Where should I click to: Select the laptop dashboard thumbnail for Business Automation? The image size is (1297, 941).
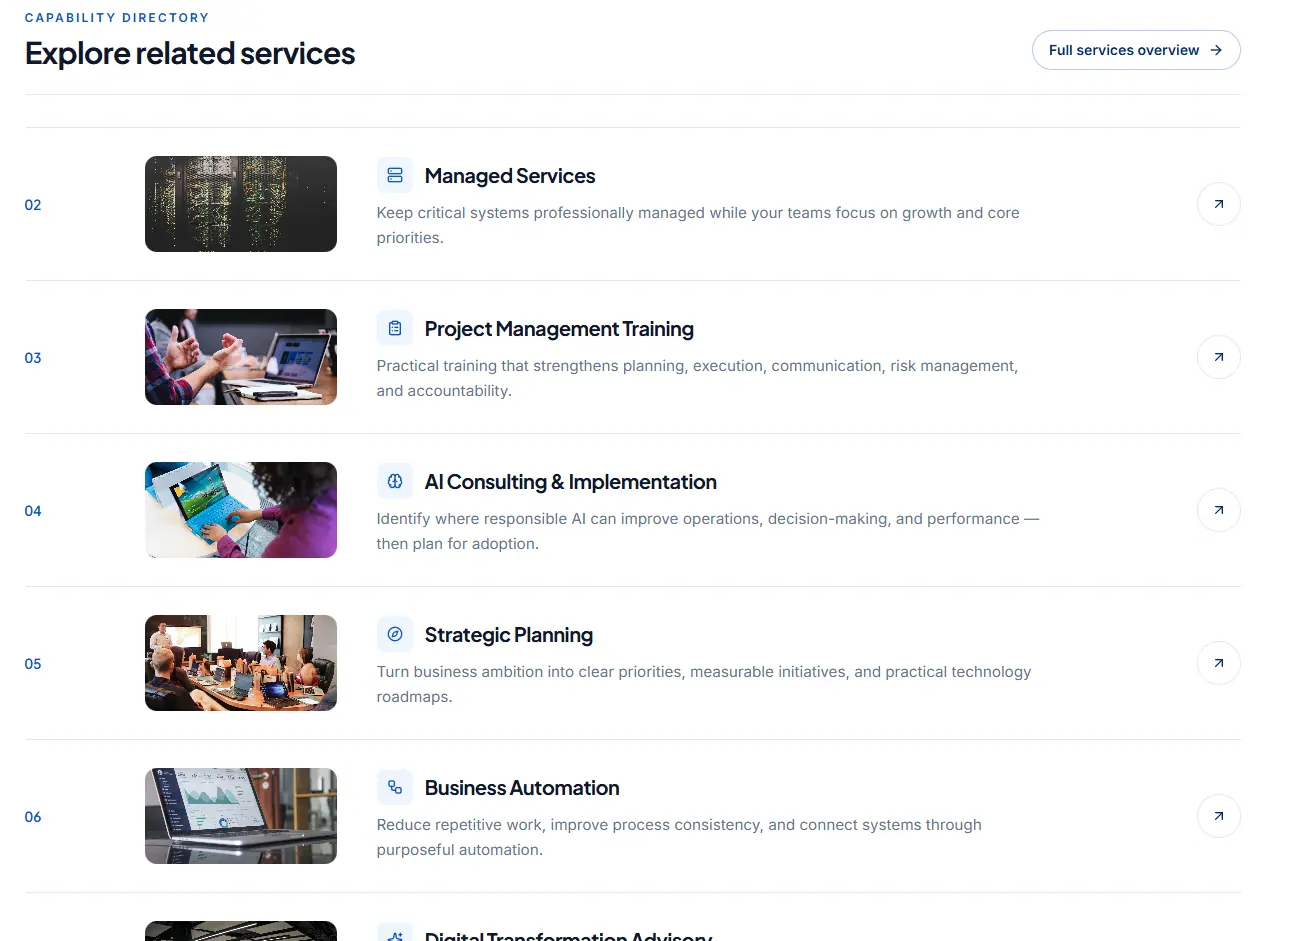pyautogui.click(x=241, y=816)
